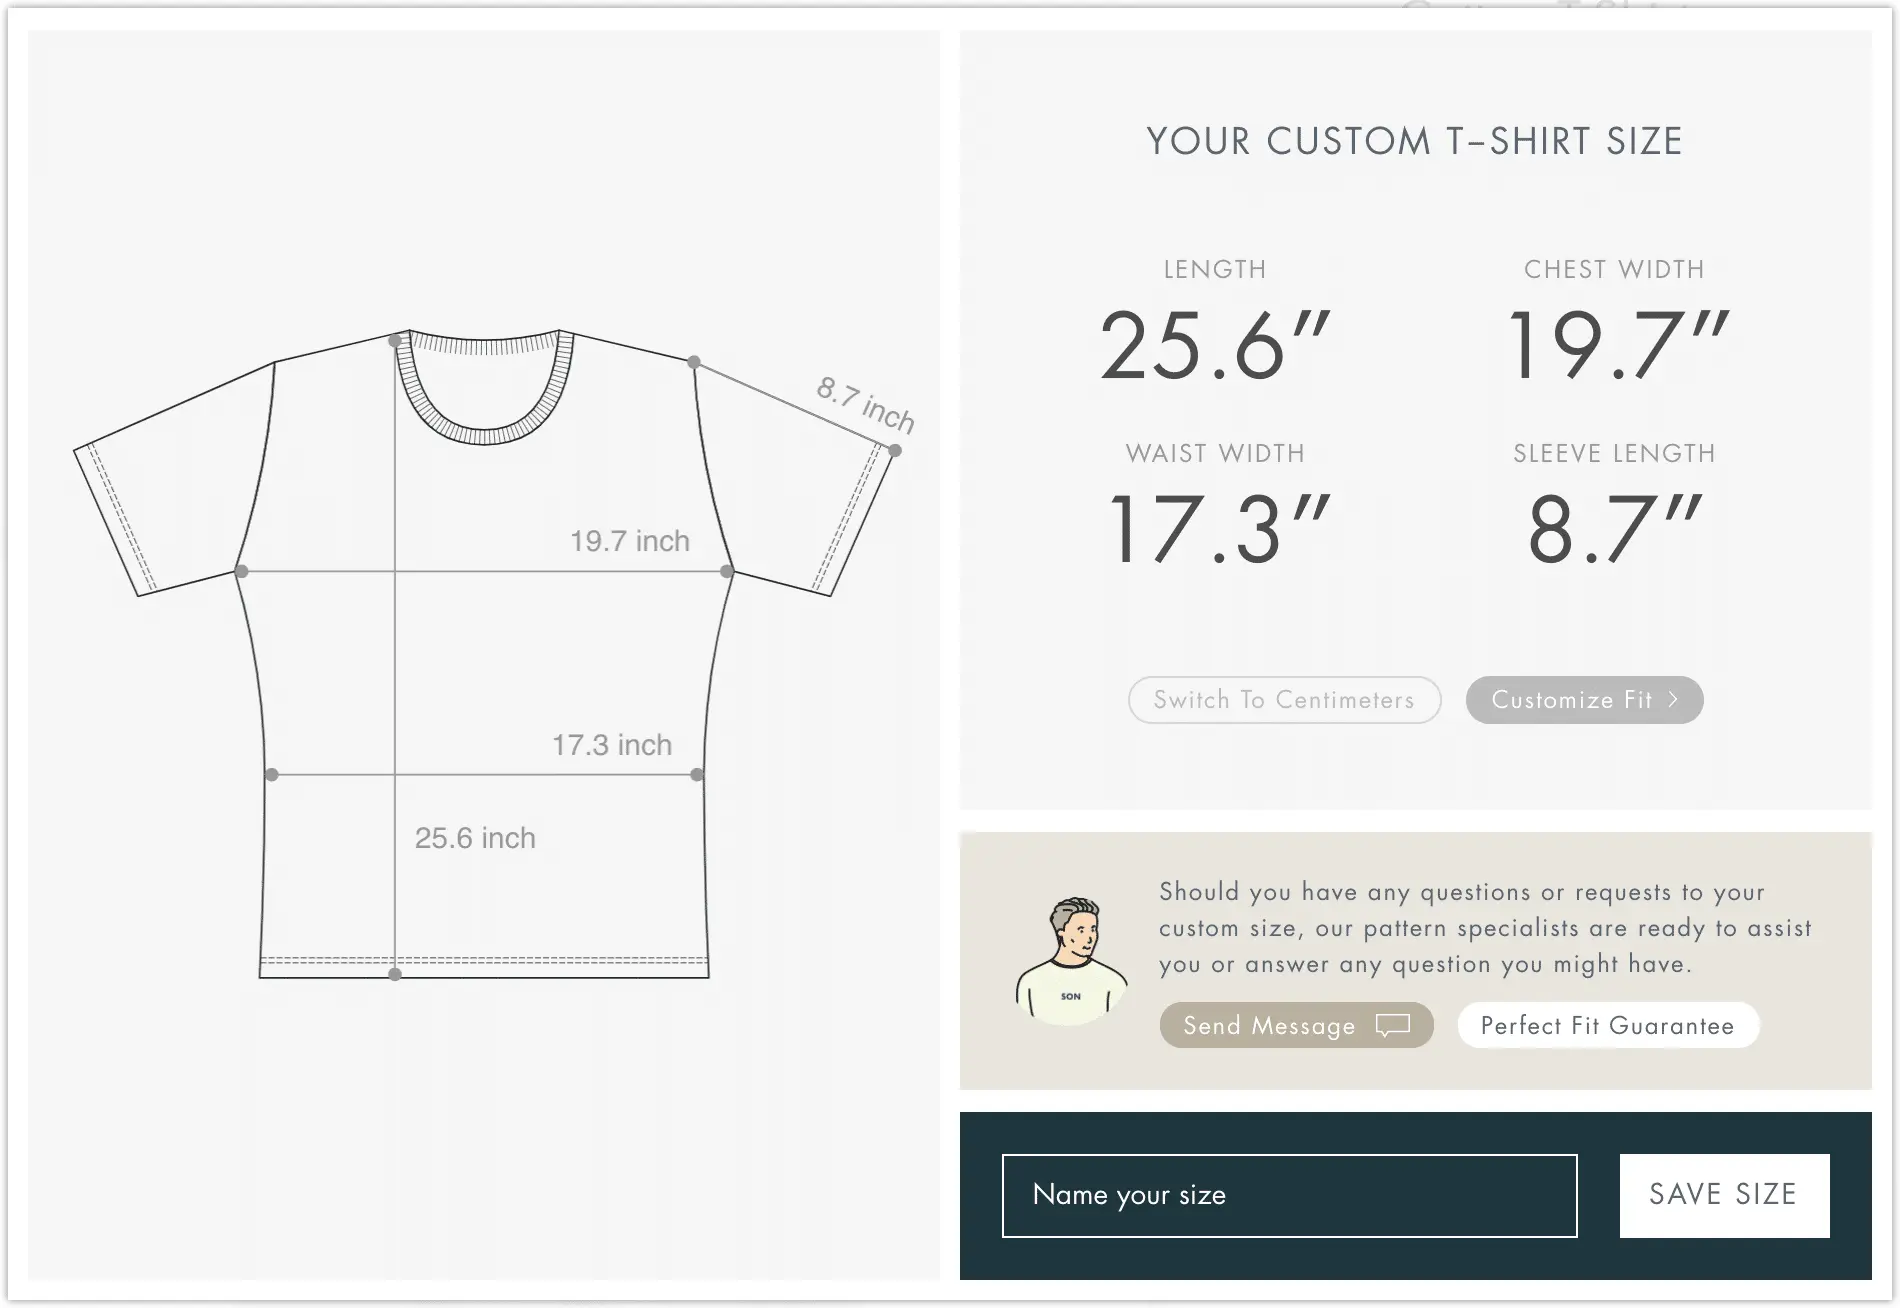Open the Customize Fit panel
1900x1308 pixels.
tap(1583, 700)
